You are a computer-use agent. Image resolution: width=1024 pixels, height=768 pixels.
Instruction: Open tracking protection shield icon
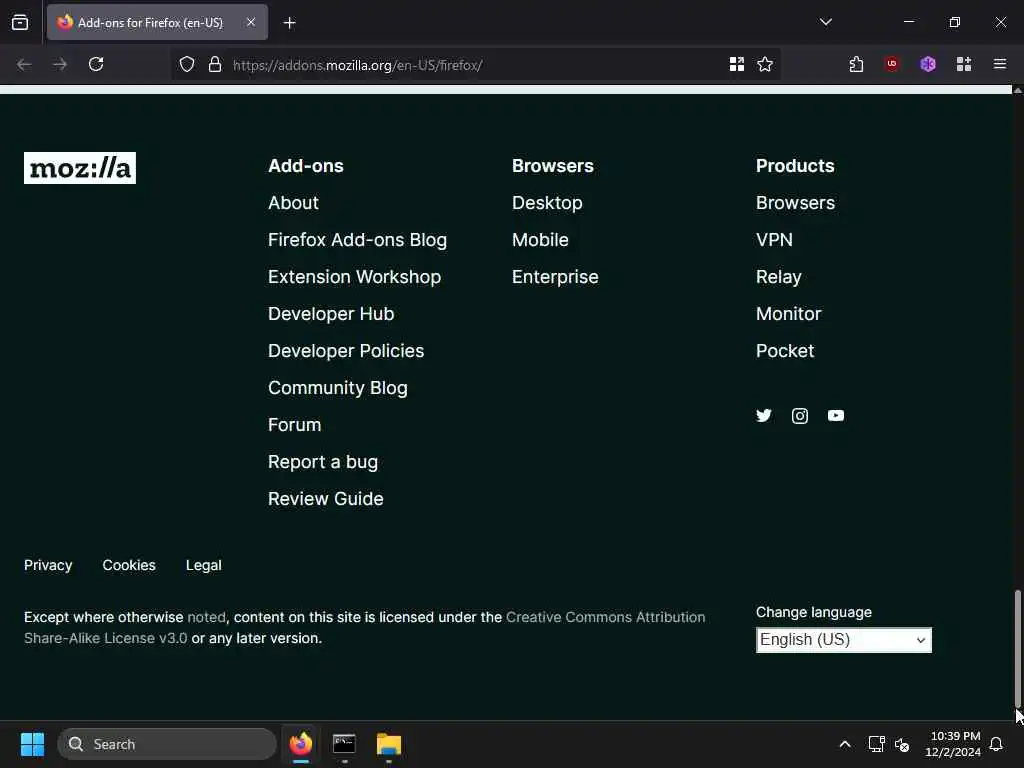[187, 65]
